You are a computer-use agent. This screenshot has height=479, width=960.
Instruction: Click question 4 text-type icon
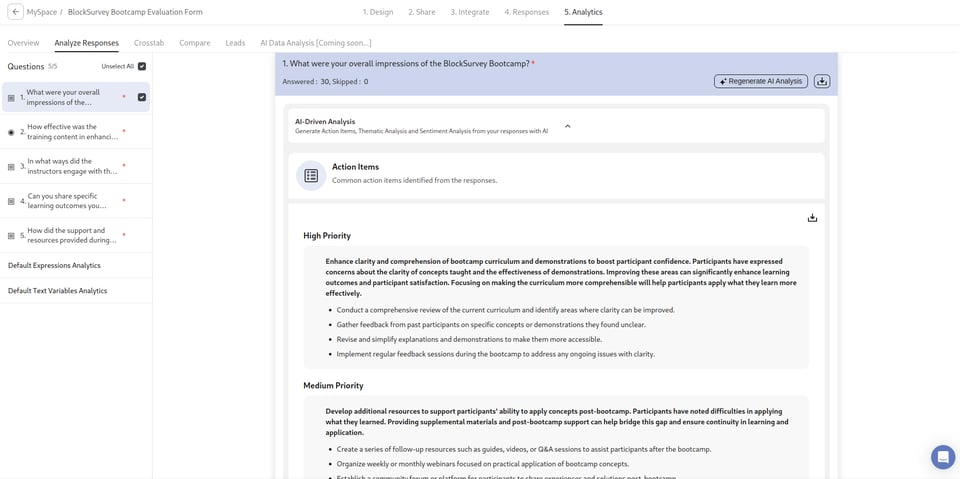(x=11, y=202)
